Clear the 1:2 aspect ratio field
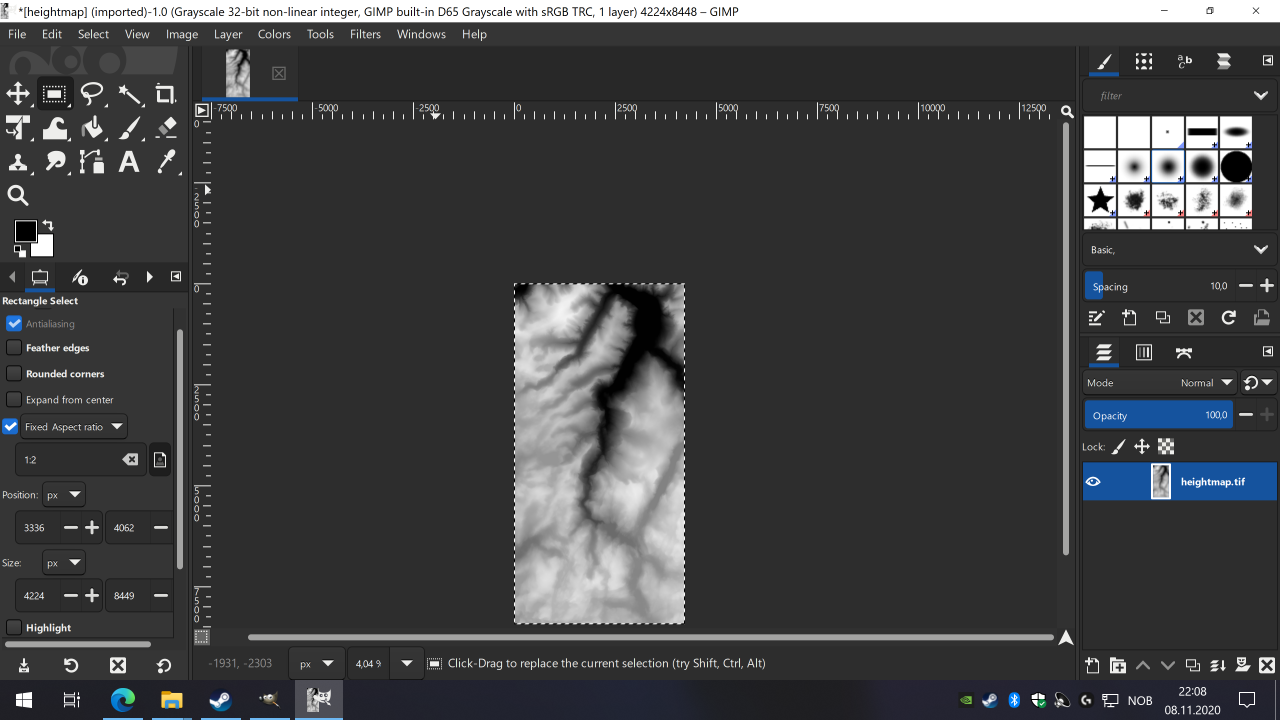This screenshot has height=720, width=1280. click(130, 460)
